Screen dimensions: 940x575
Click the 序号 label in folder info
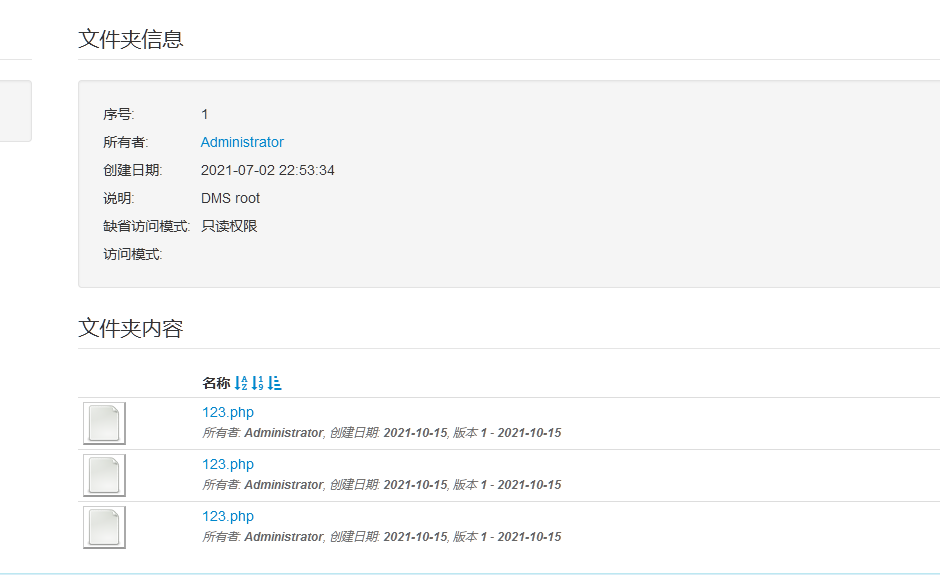point(118,114)
